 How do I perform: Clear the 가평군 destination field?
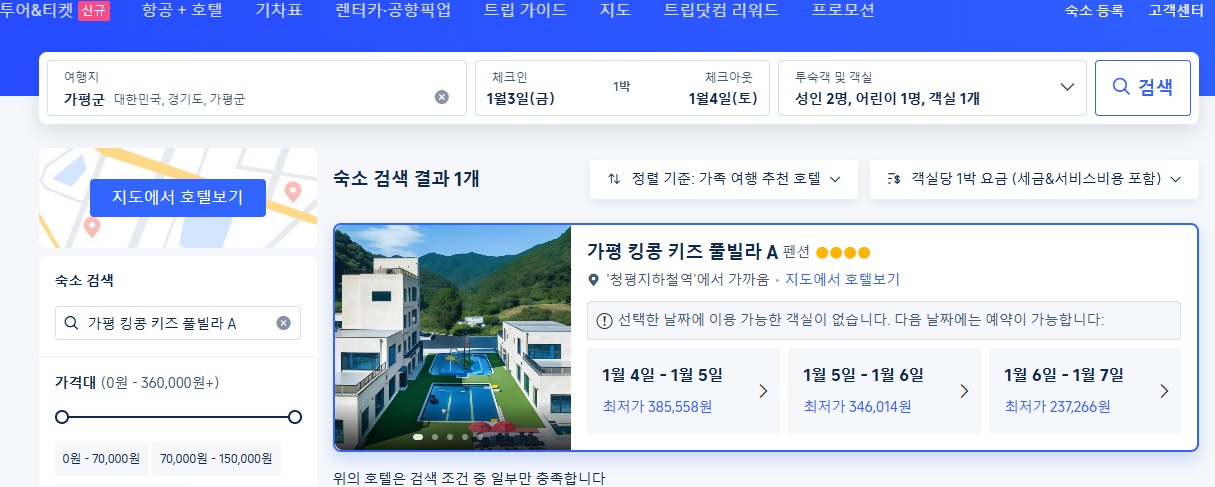[x=442, y=97]
